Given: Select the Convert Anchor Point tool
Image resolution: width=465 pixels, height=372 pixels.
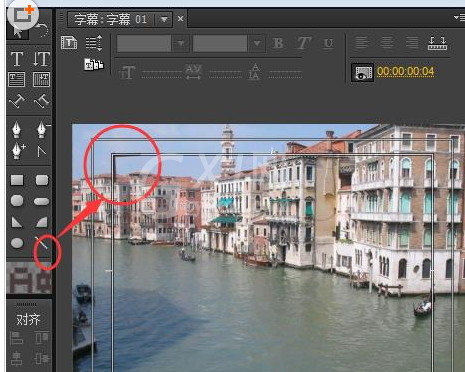Looking at the screenshot, I should (x=42, y=152).
